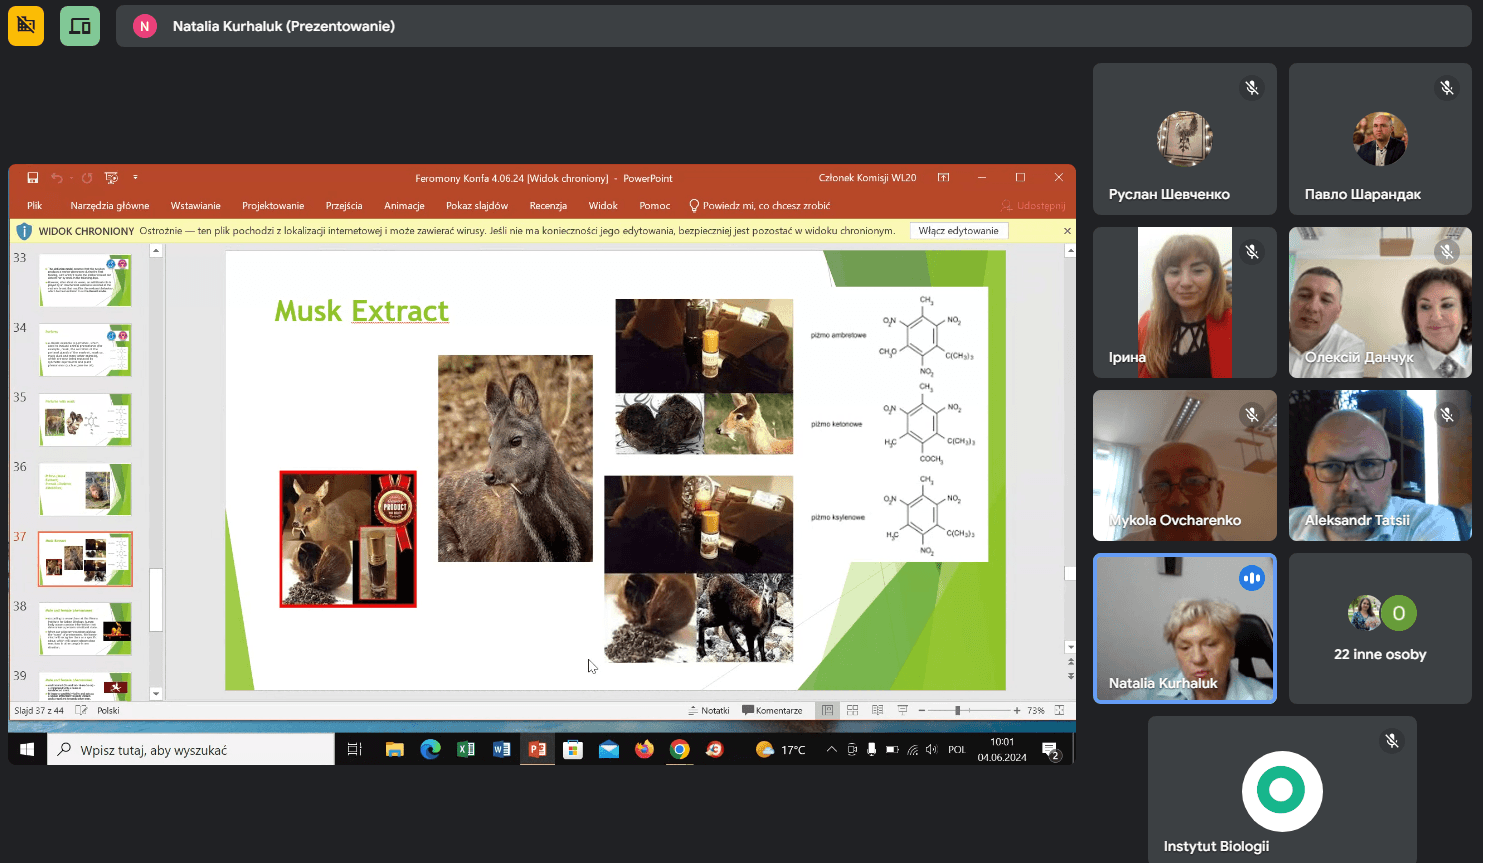
Task: Open Firefox from the taskbar
Action: click(x=644, y=749)
